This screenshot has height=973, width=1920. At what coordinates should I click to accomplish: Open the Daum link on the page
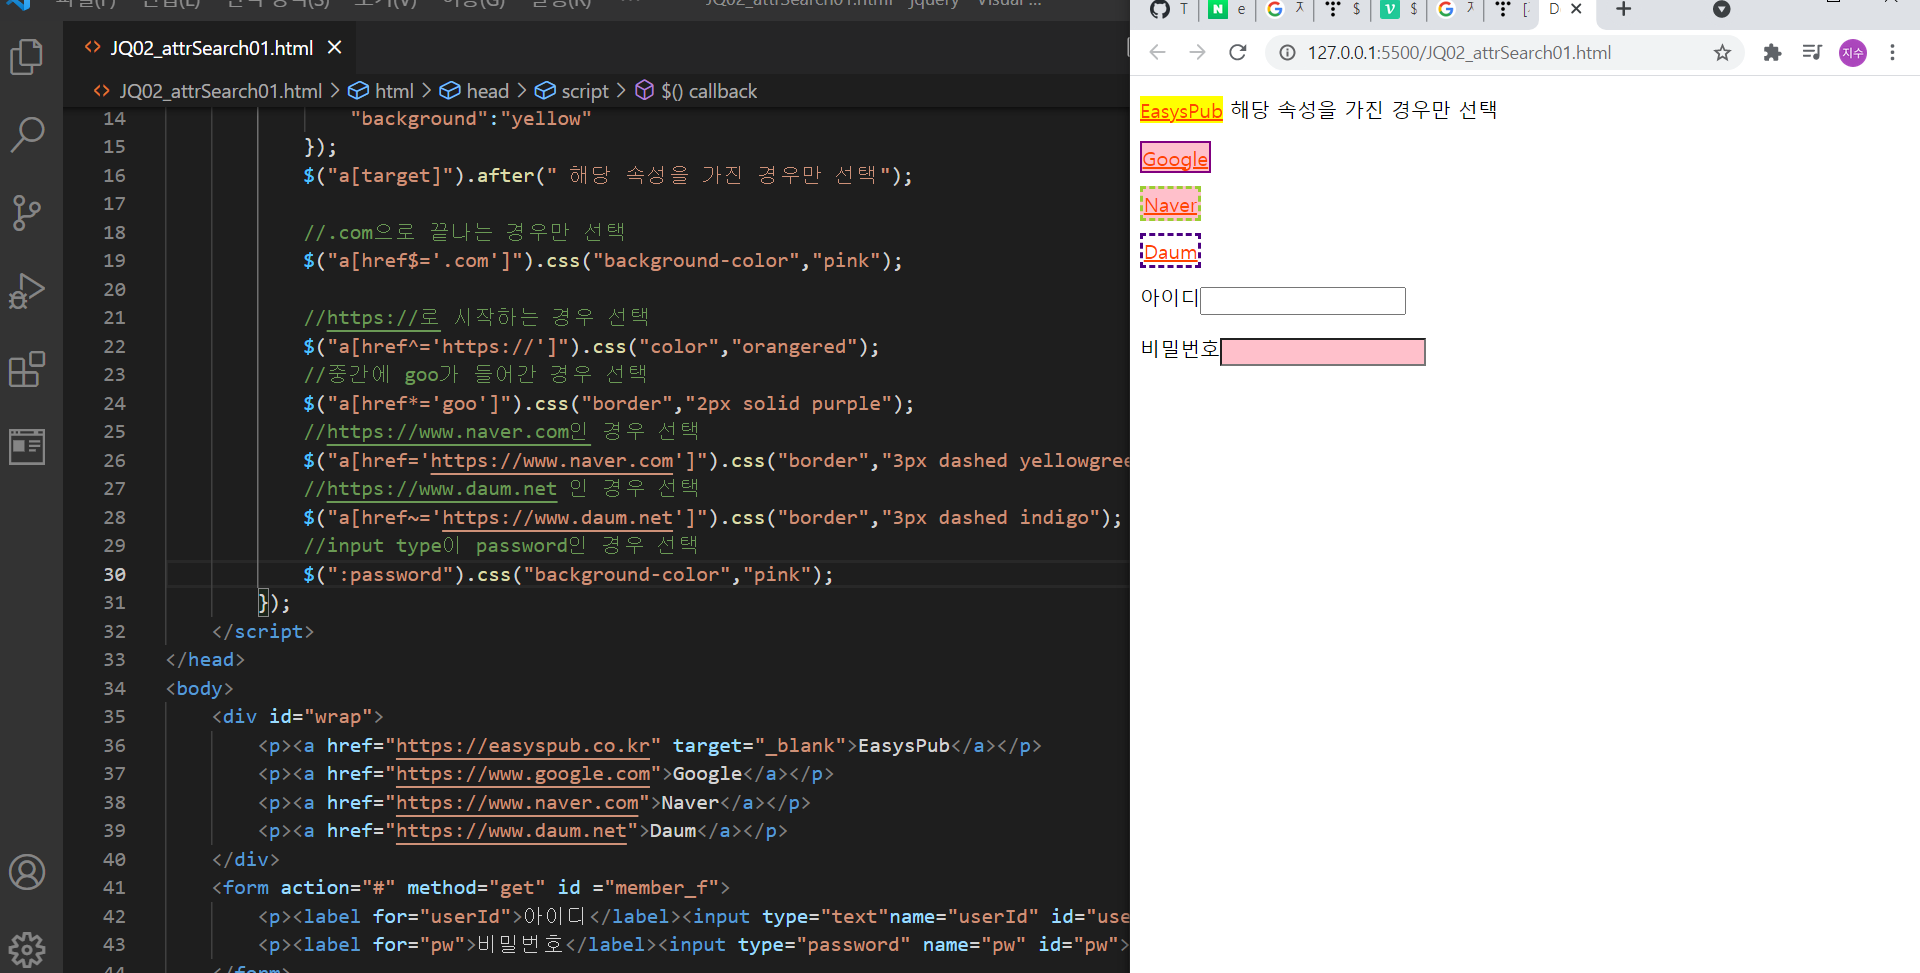pyautogui.click(x=1170, y=252)
